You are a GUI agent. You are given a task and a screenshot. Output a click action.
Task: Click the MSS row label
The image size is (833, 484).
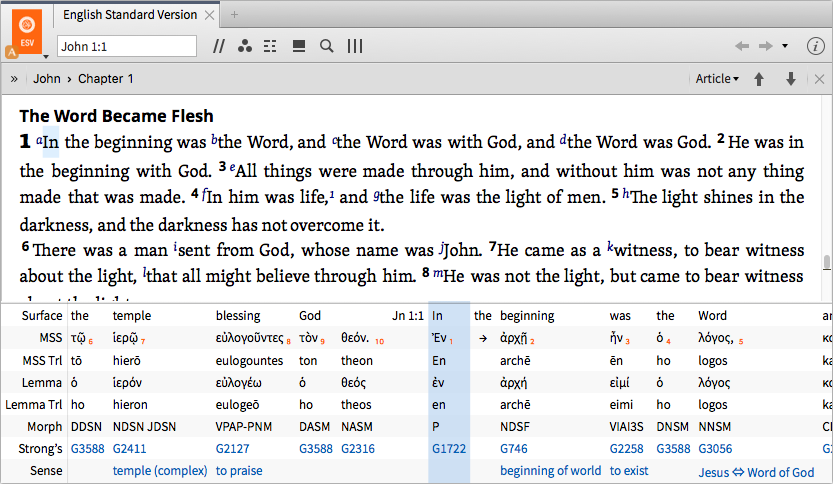pos(50,338)
